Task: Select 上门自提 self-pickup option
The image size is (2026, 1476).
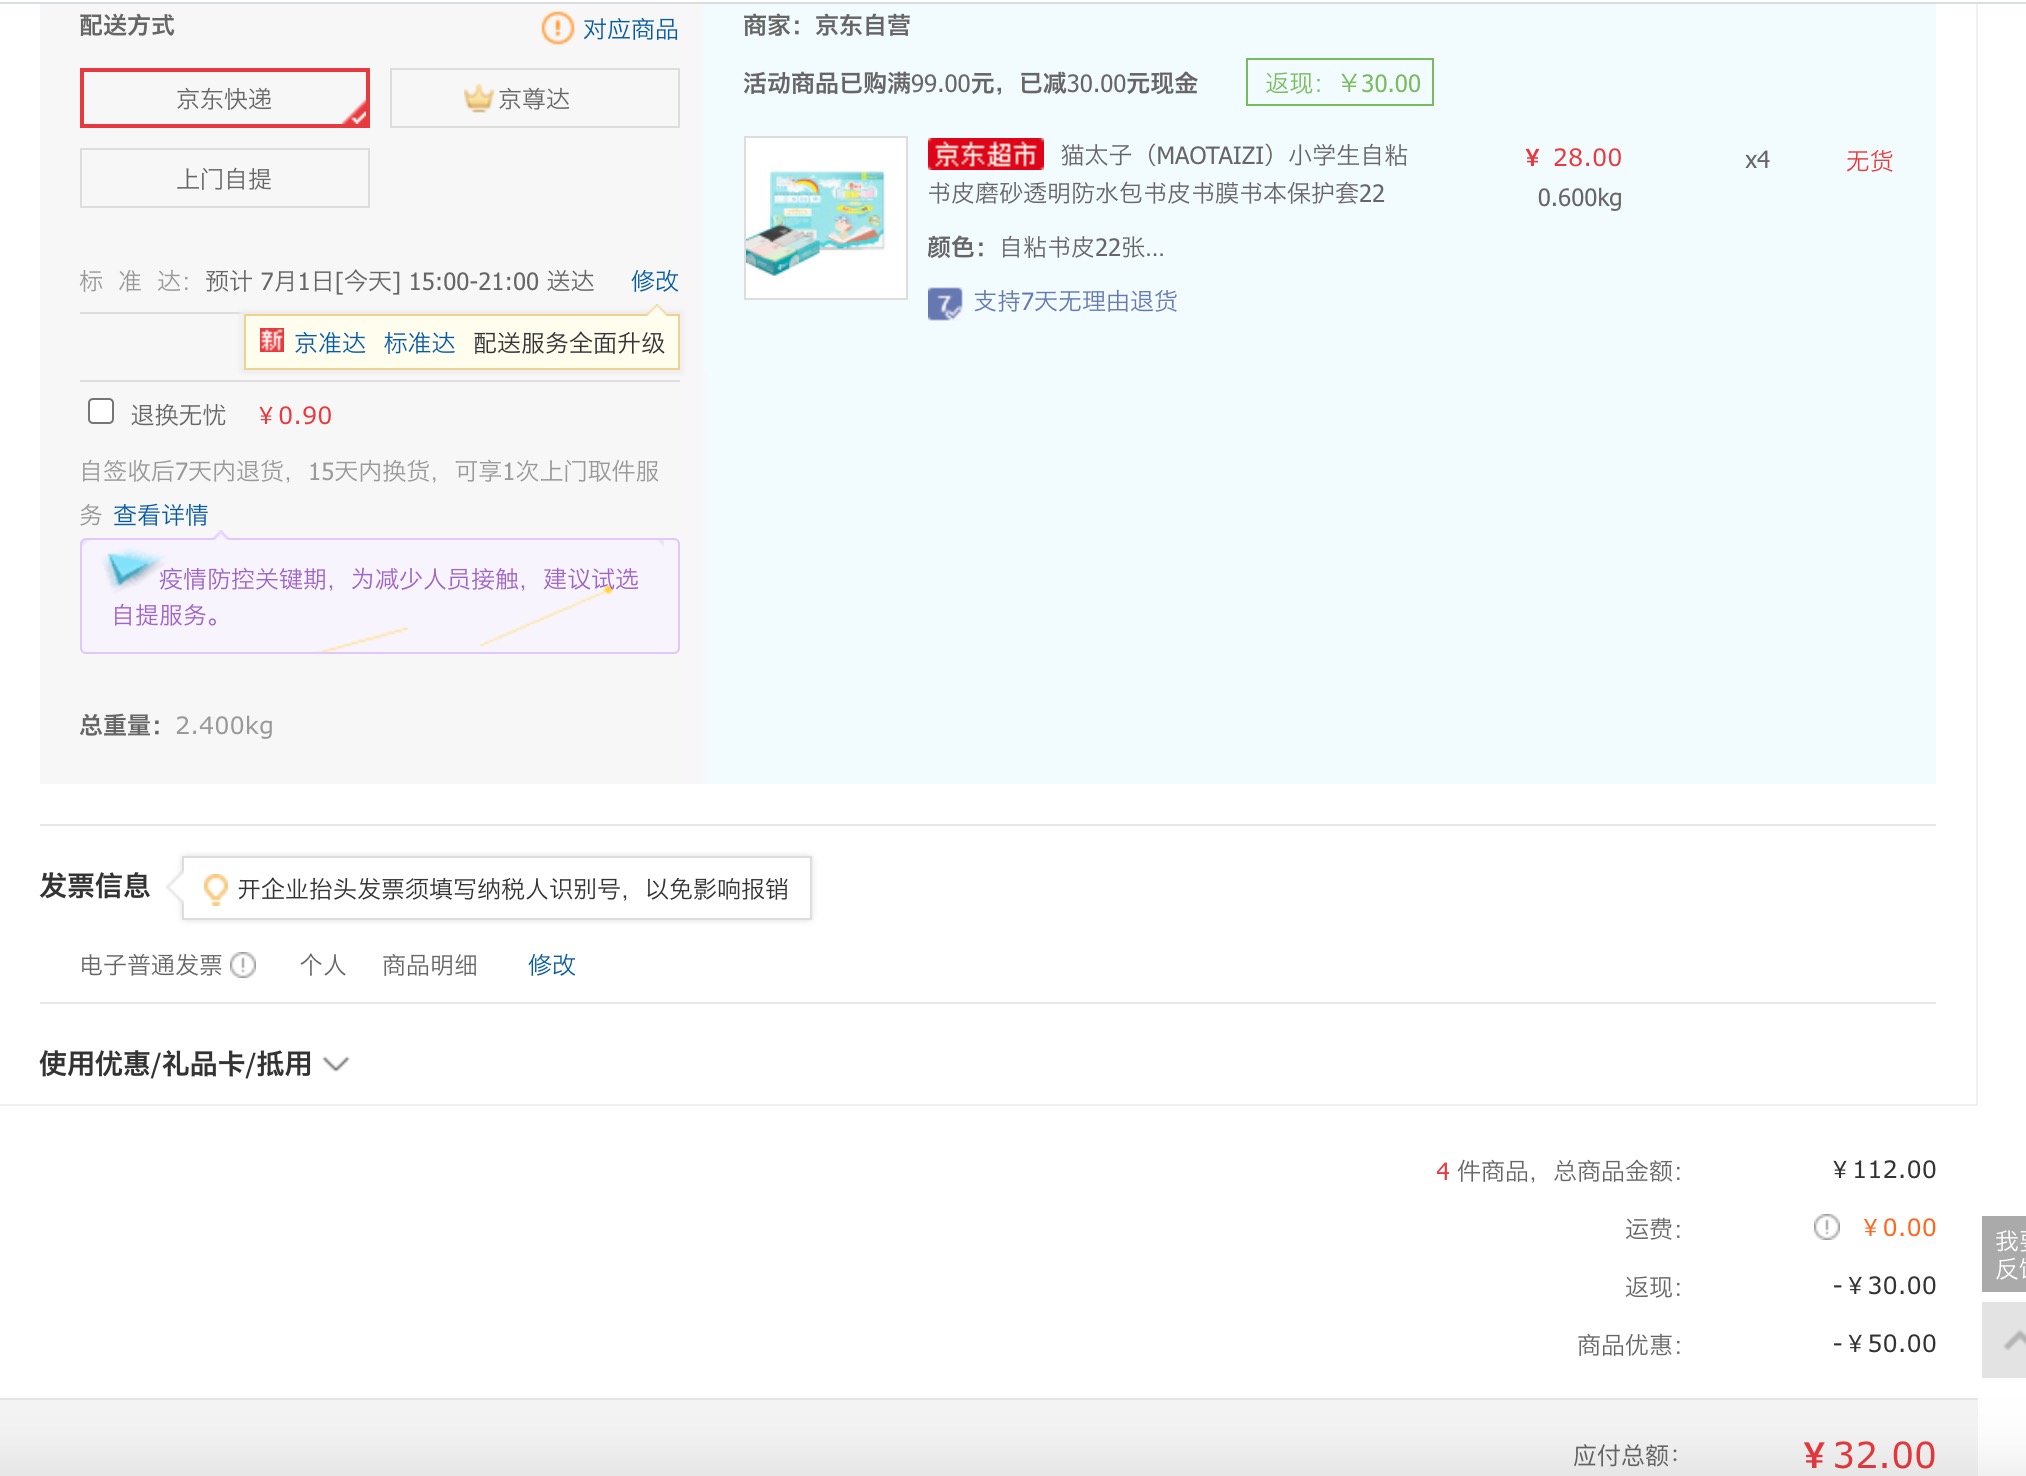Action: [225, 178]
